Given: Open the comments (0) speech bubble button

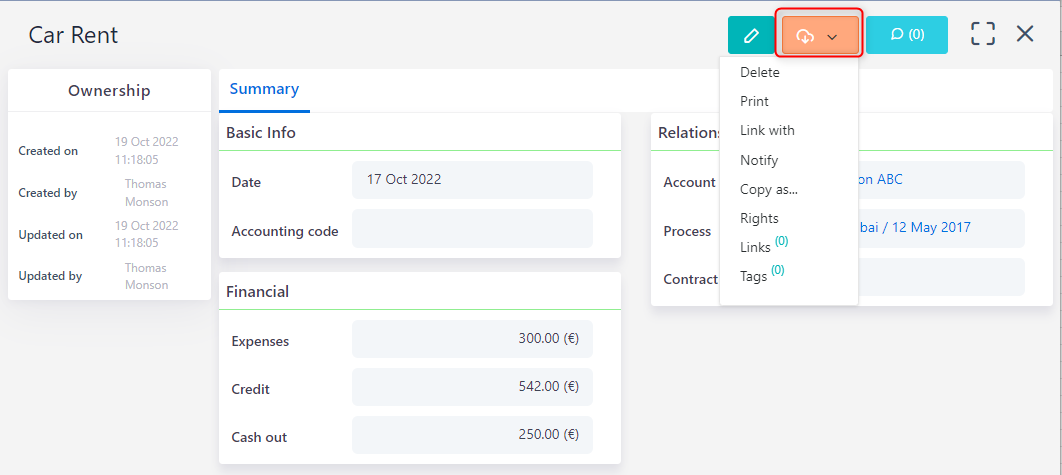Looking at the screenshot, I should click(x=906, y=35).
